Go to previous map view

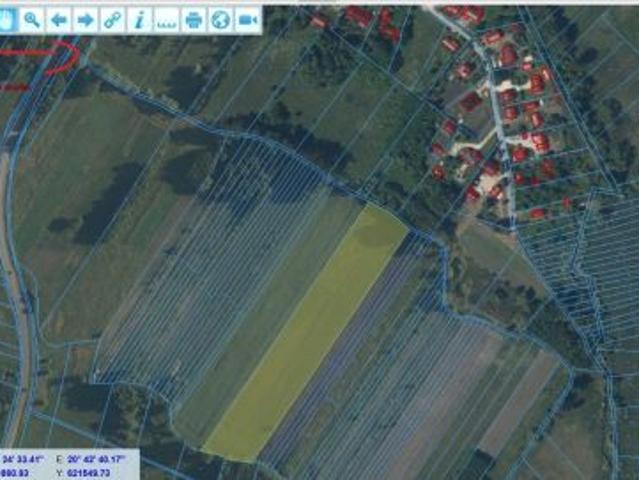[59, 20]
